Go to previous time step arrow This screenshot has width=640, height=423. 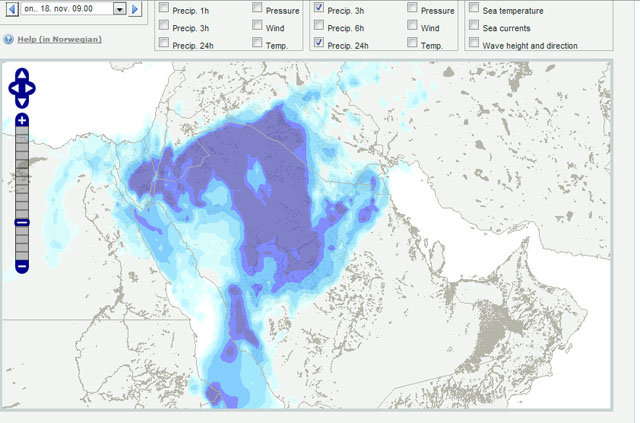12,9
